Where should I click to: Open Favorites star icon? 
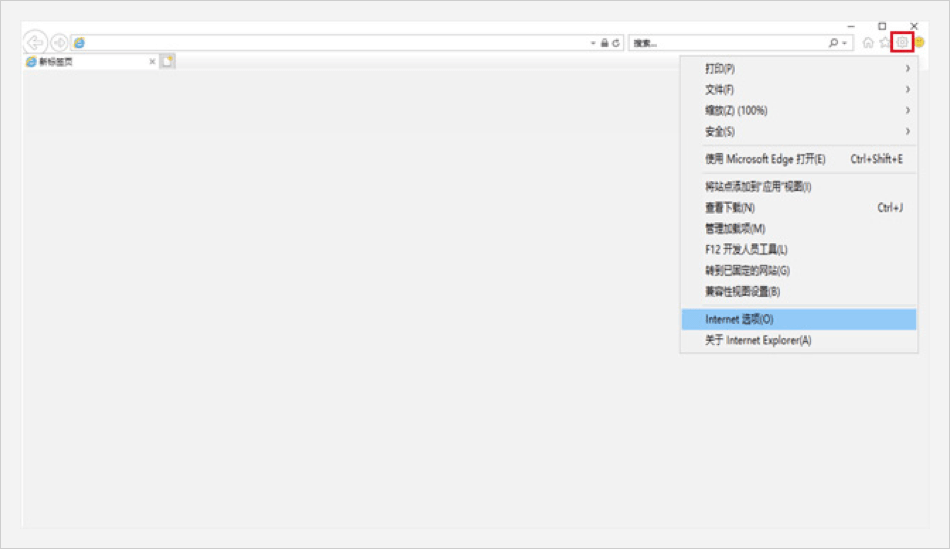pyautogui.click(x=883, y=43)
